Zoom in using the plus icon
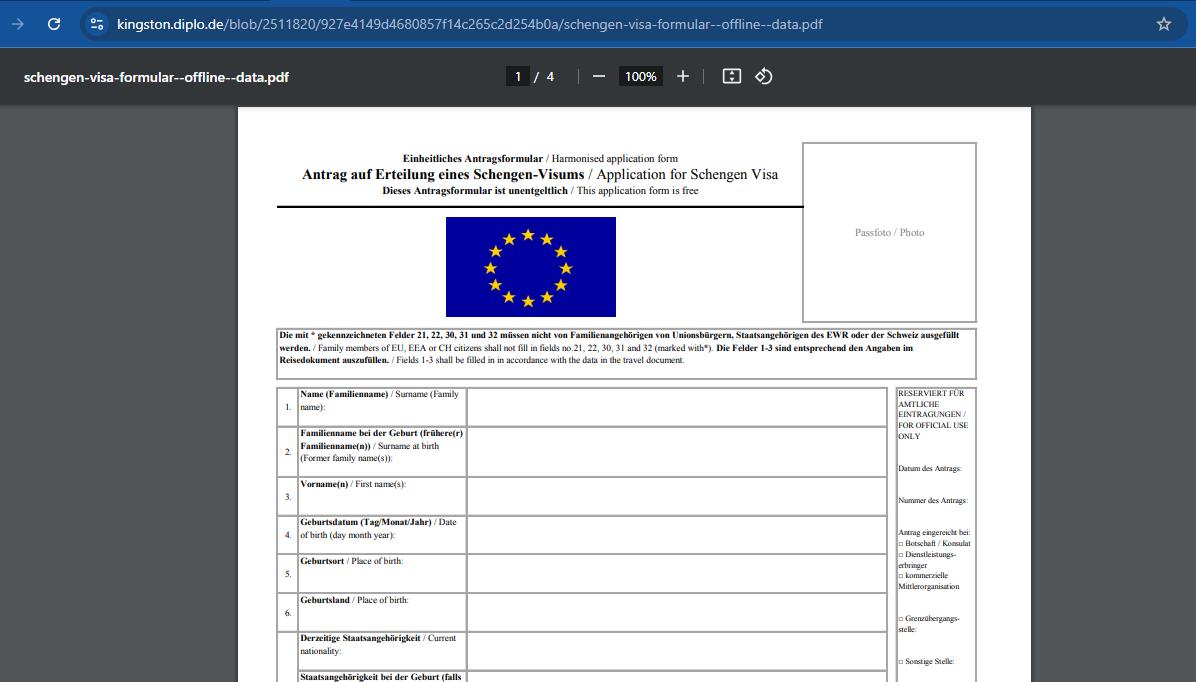 682,75
